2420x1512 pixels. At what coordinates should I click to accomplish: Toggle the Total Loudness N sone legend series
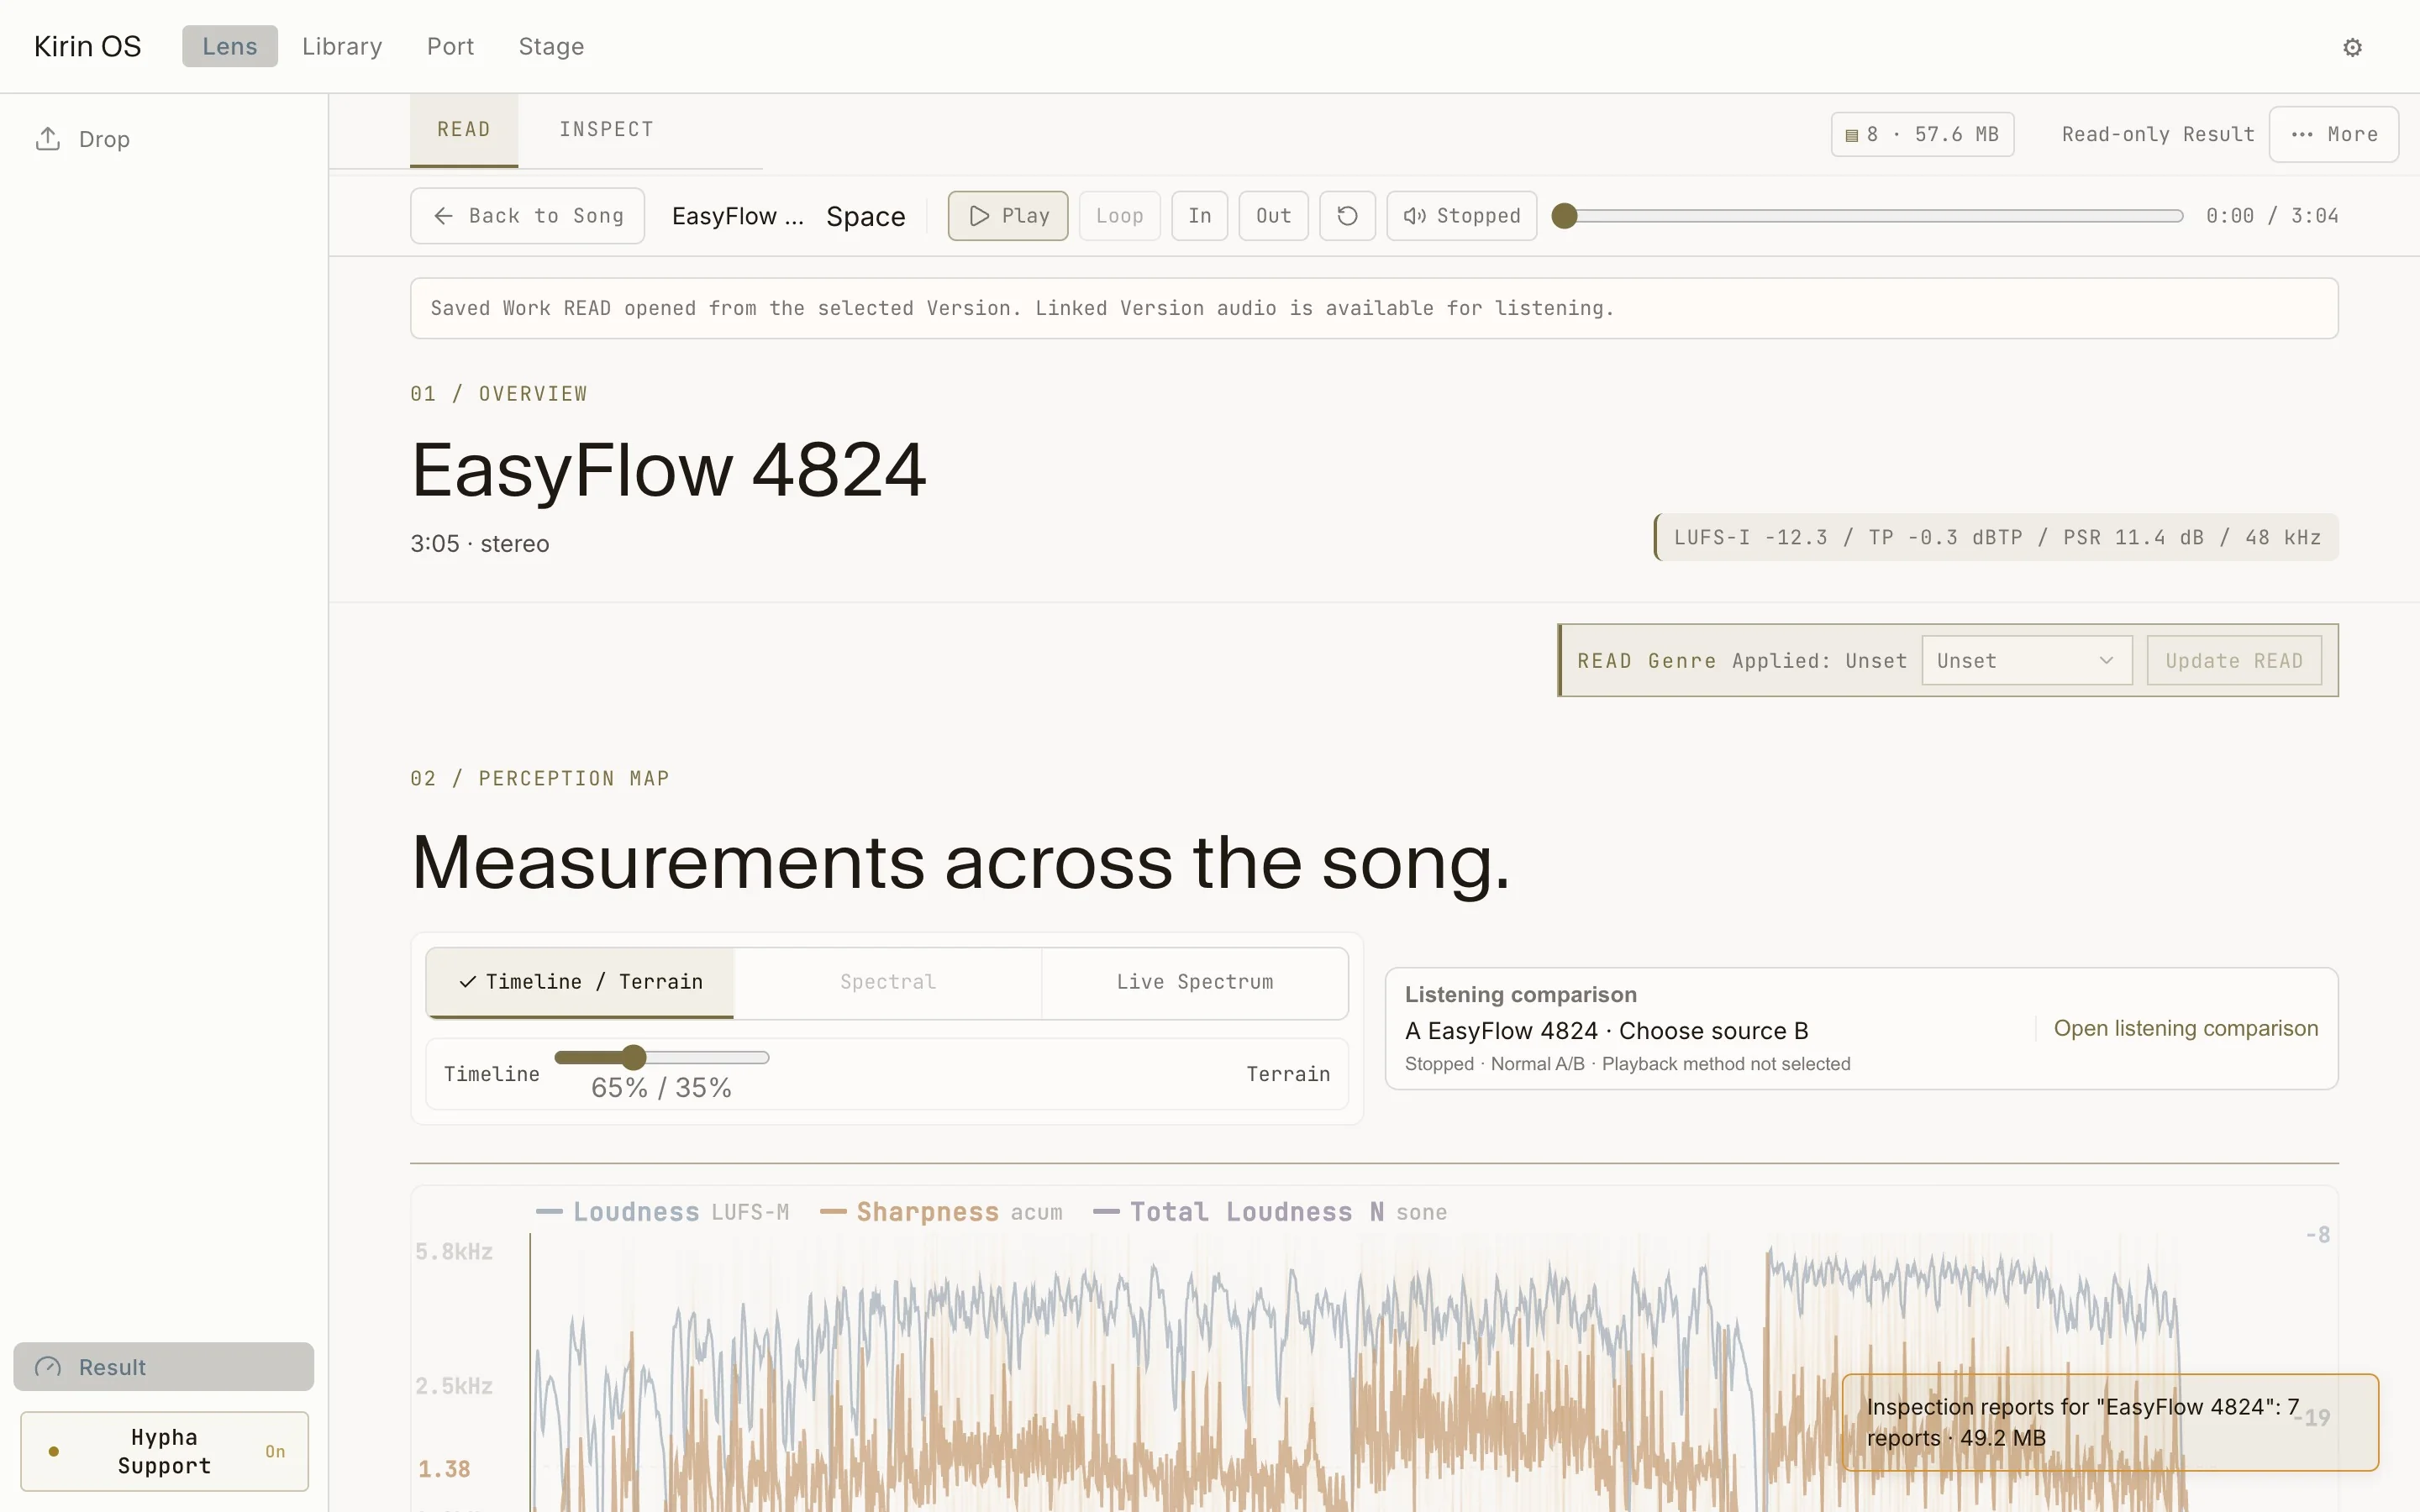tap(1270, 1212)
